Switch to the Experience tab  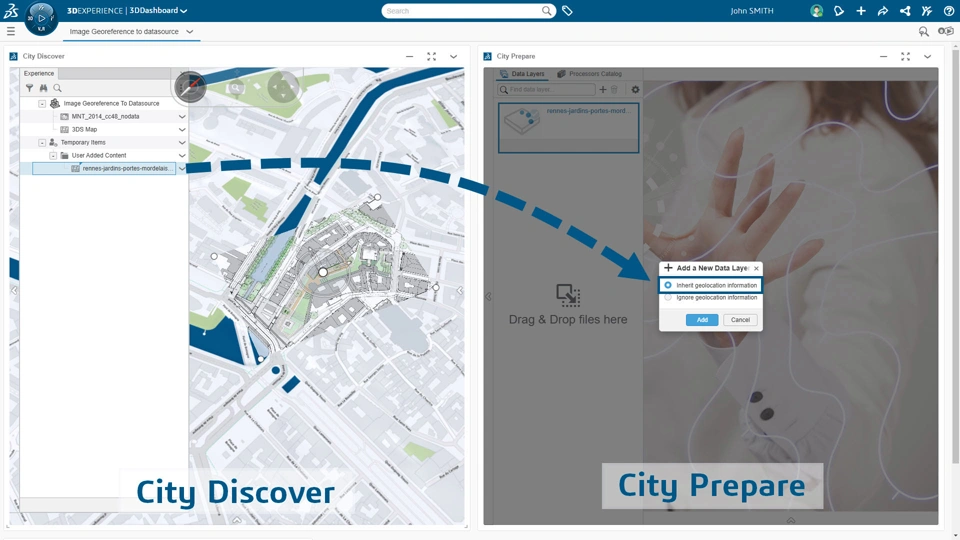tap(39, 73)
